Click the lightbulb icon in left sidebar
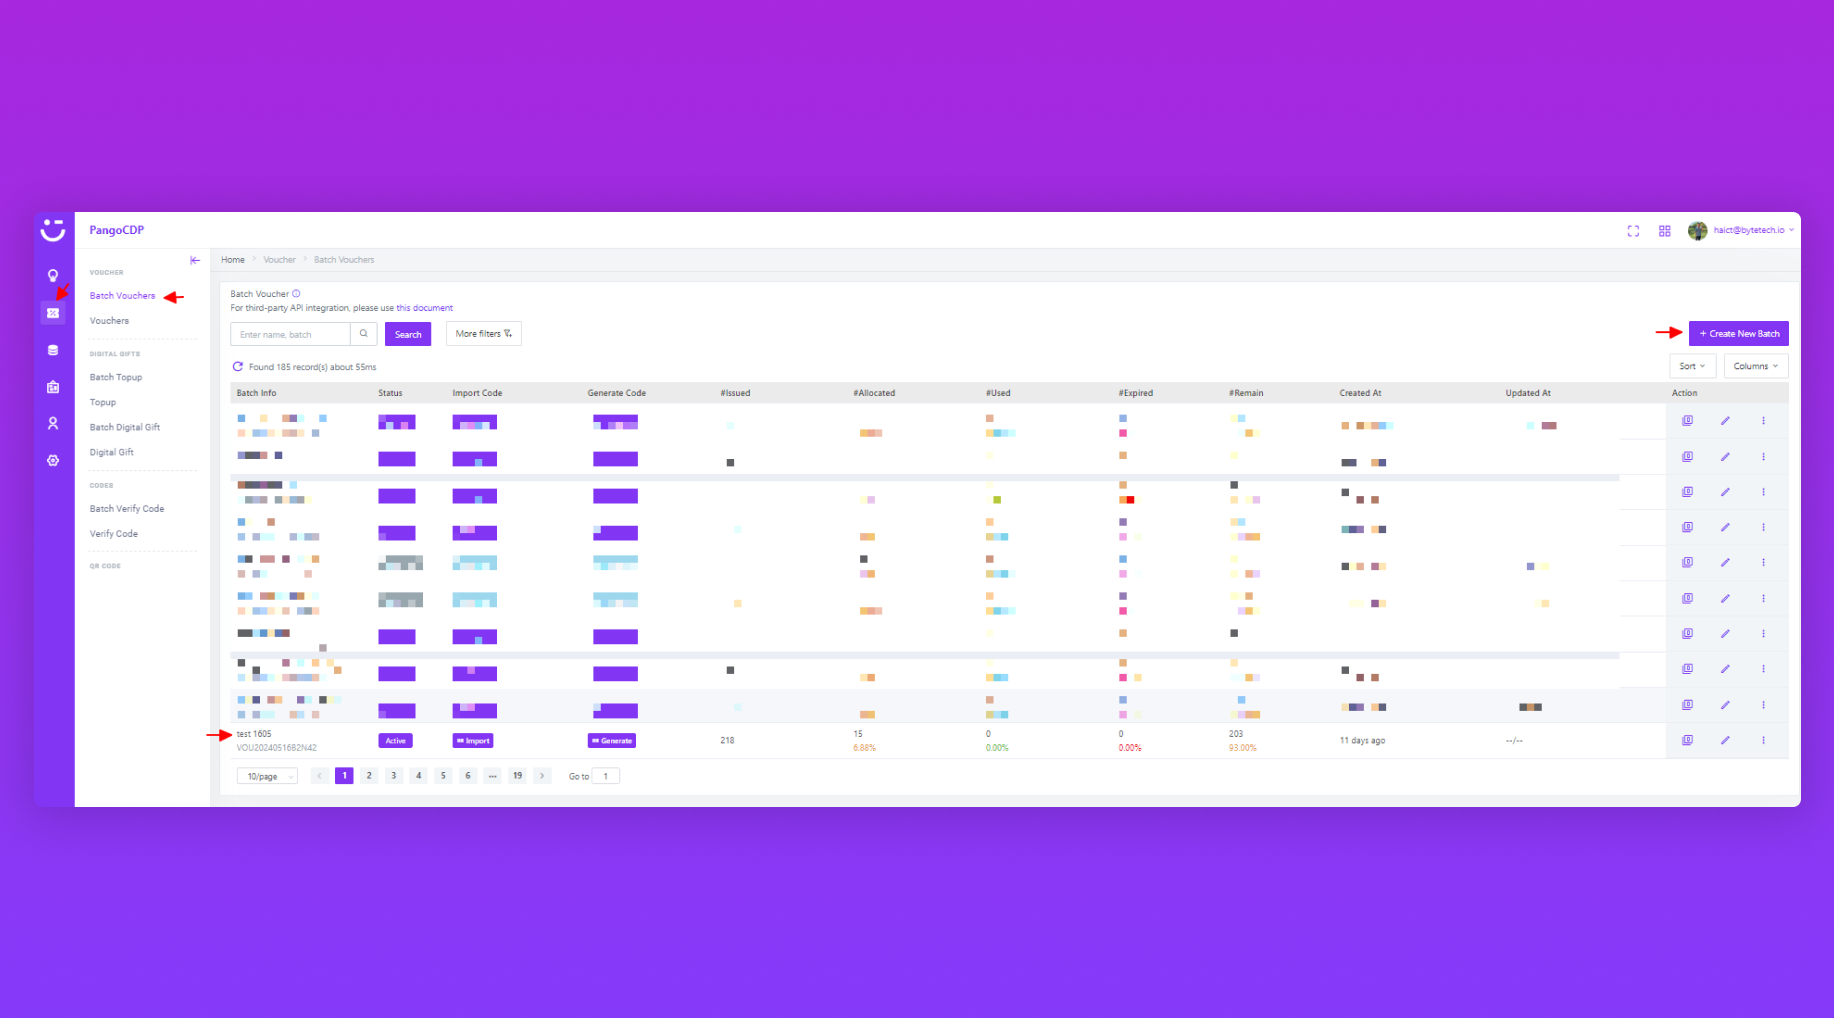Viewport: 1834px width, 1018px height. (x=53, y=276)
